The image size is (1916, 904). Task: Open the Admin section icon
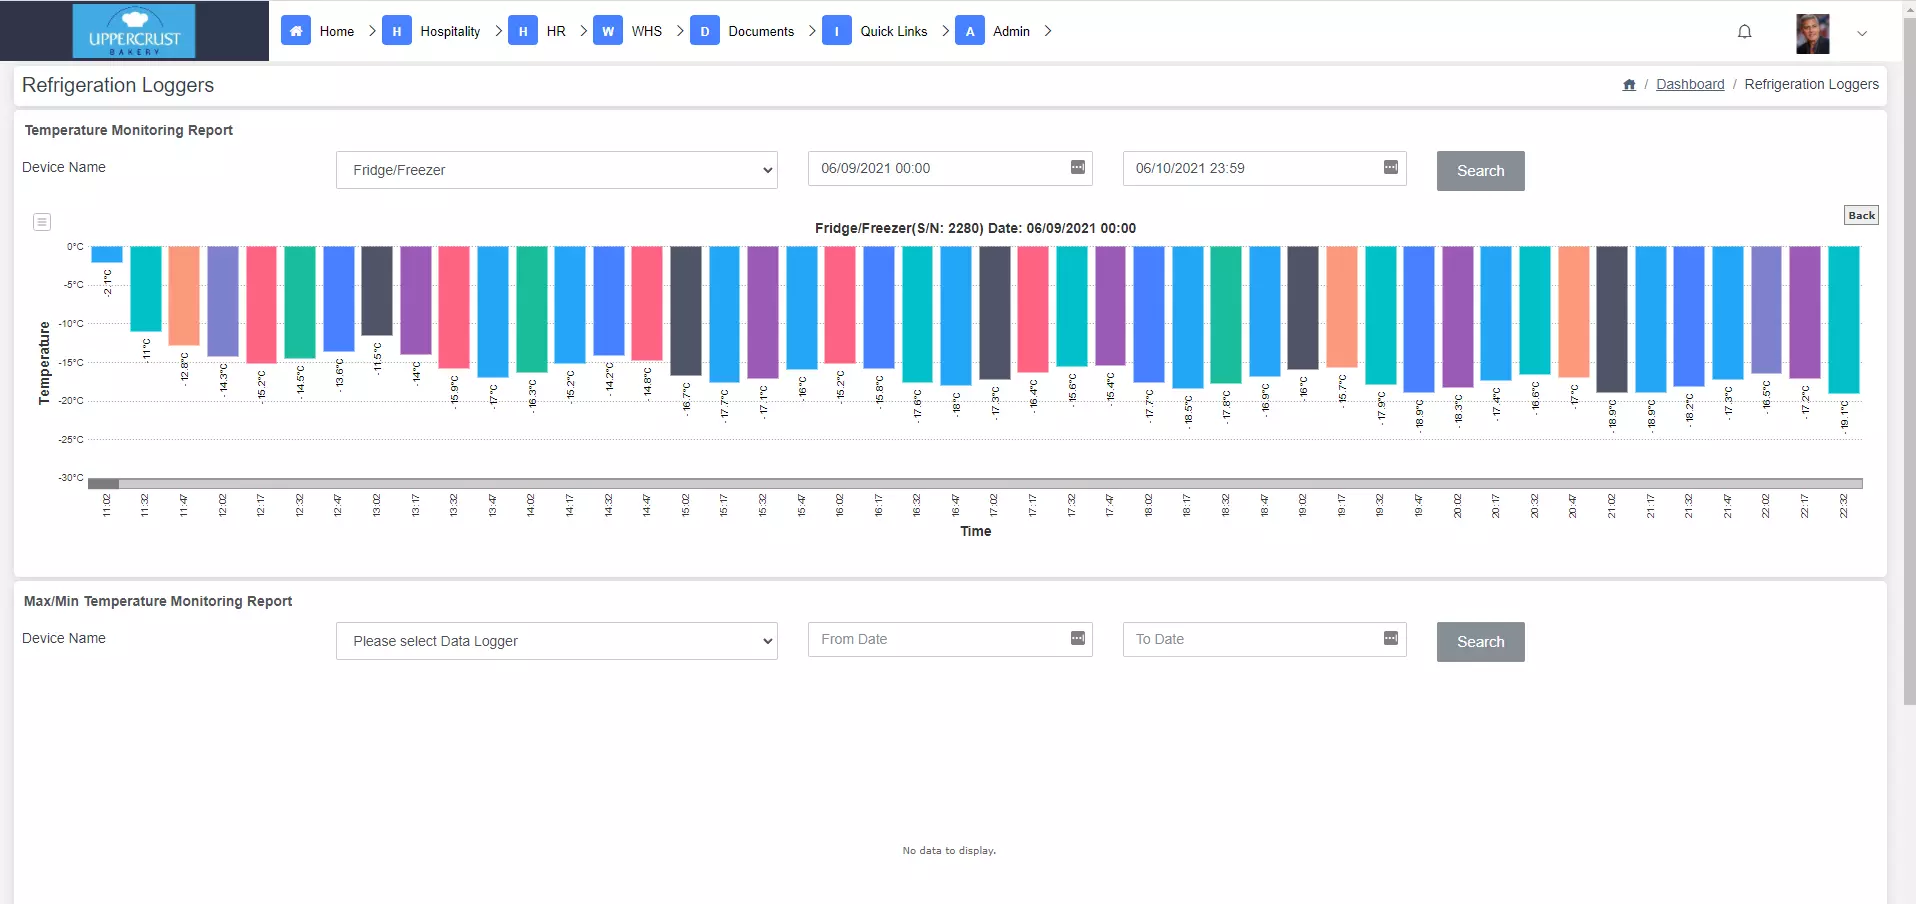point(969,31)
